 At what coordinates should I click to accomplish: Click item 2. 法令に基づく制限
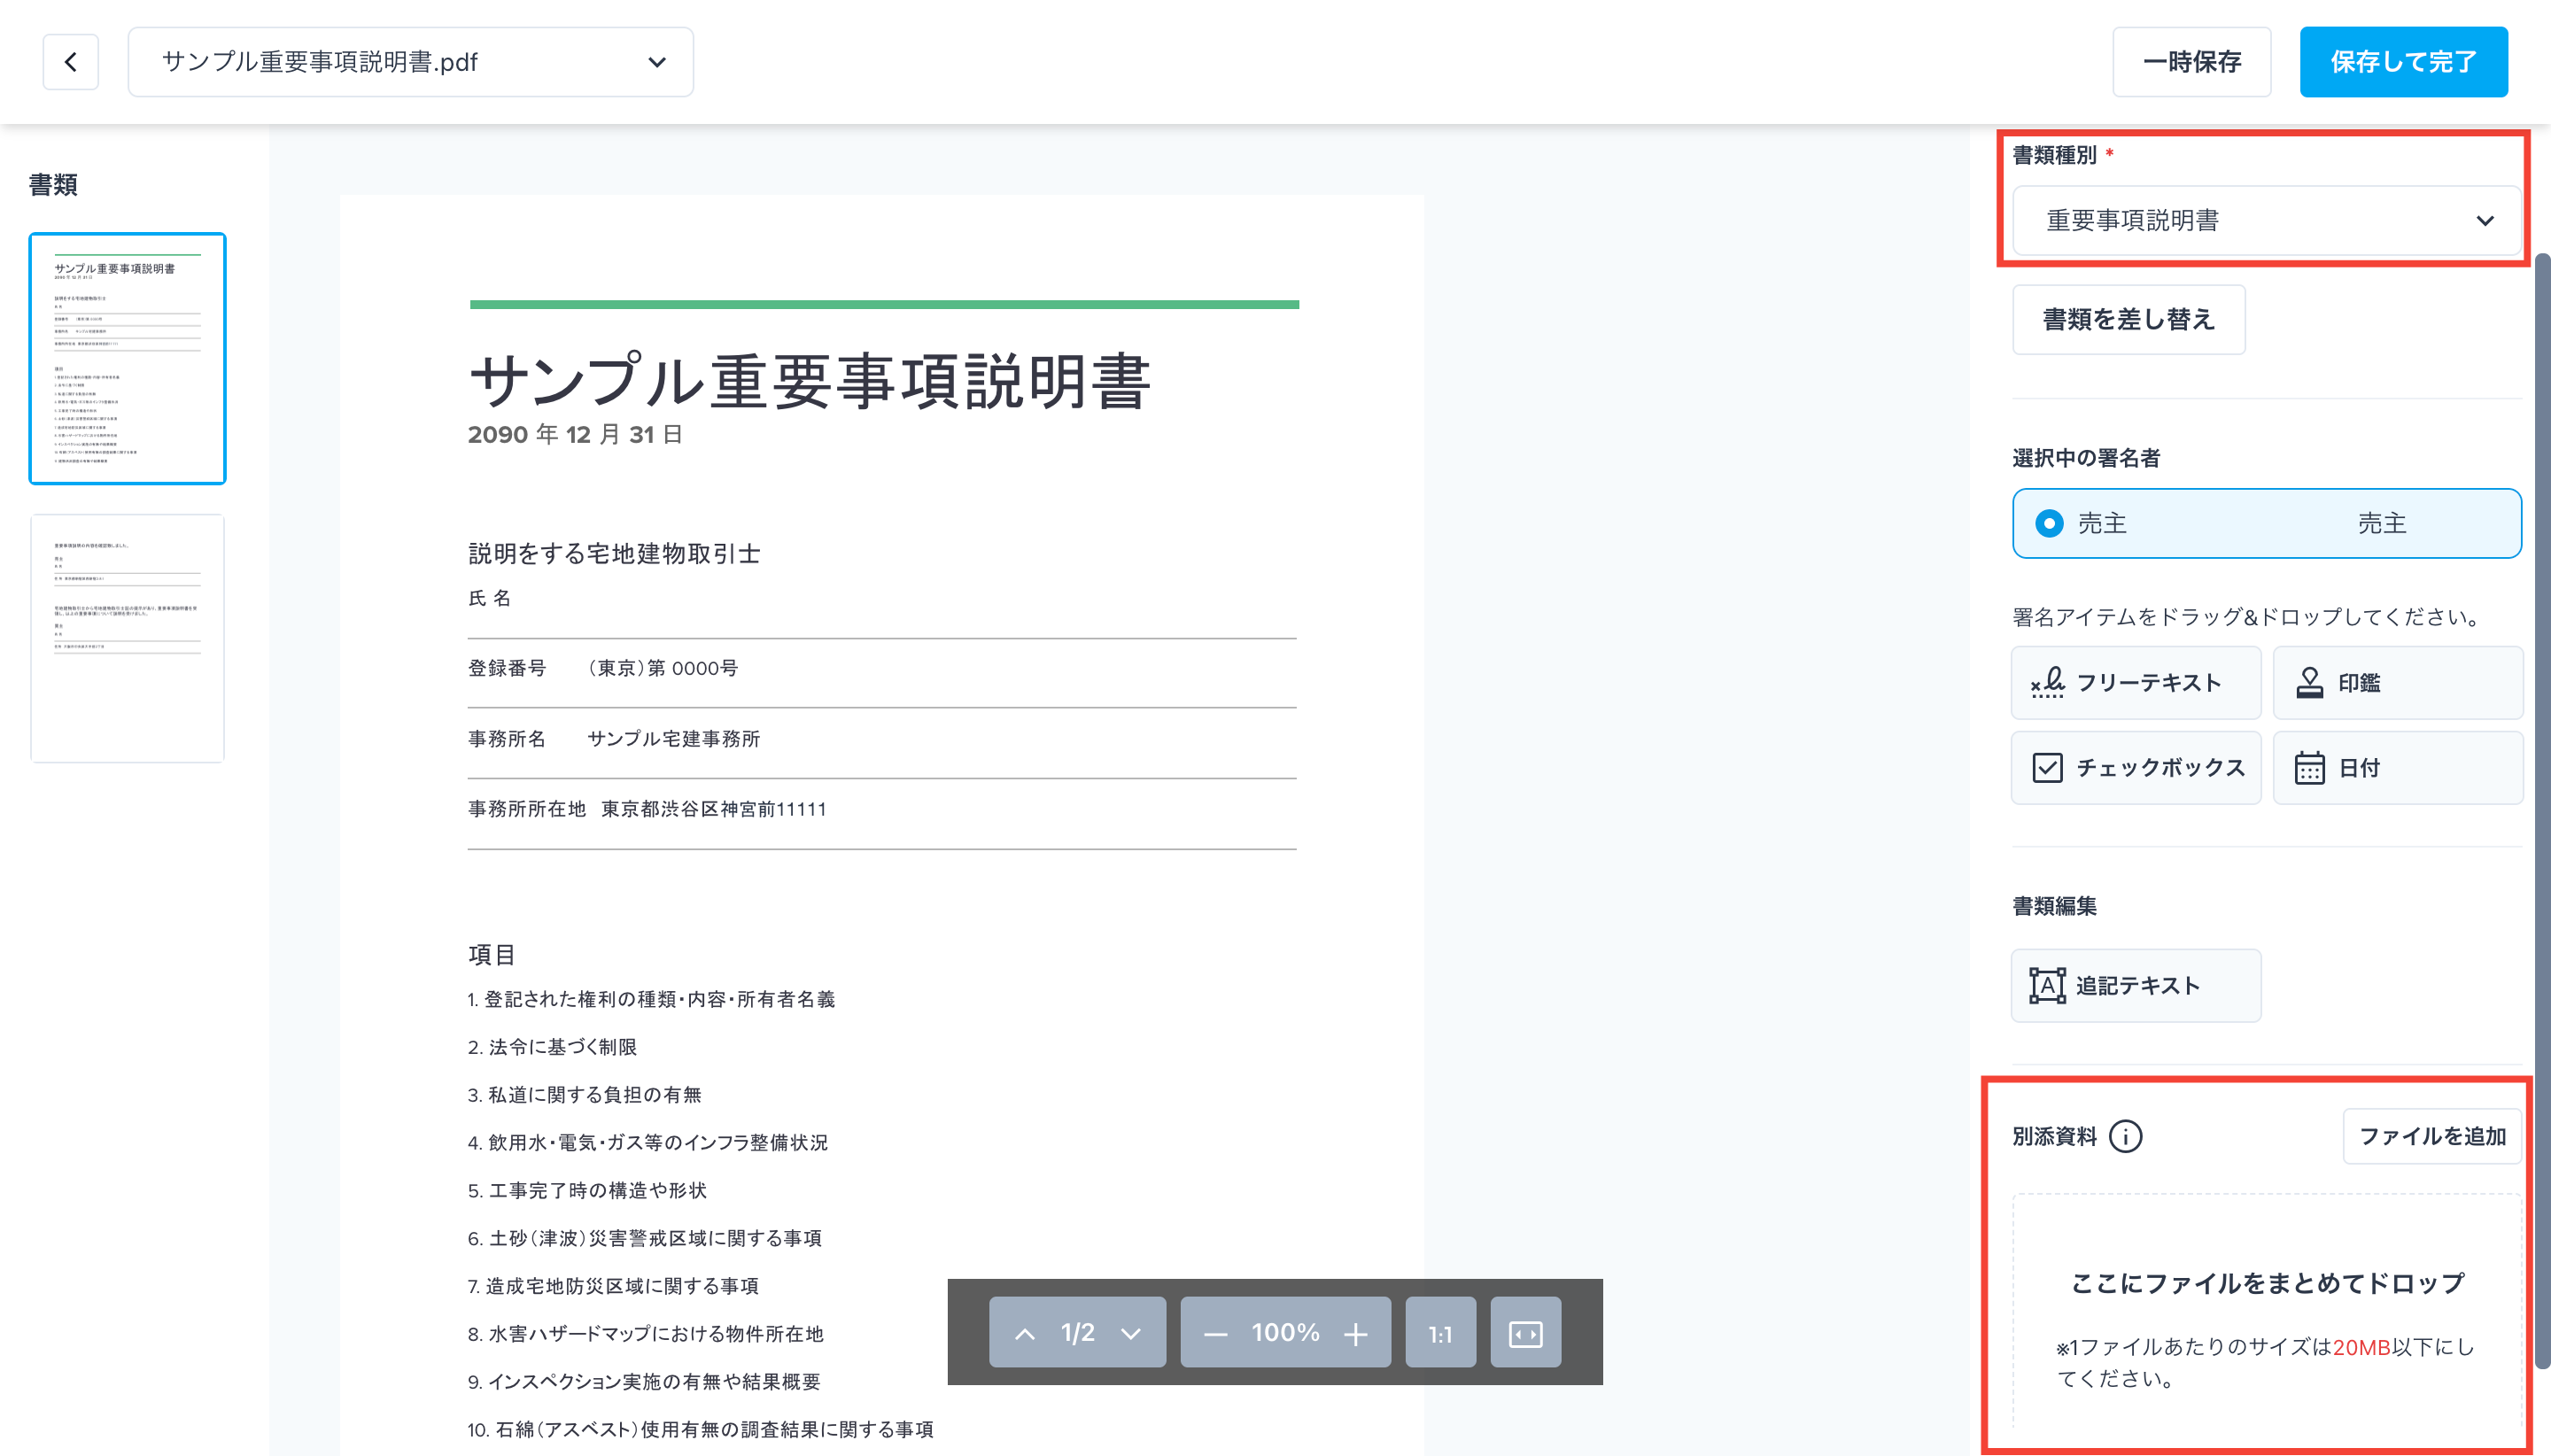point(552,1047)
